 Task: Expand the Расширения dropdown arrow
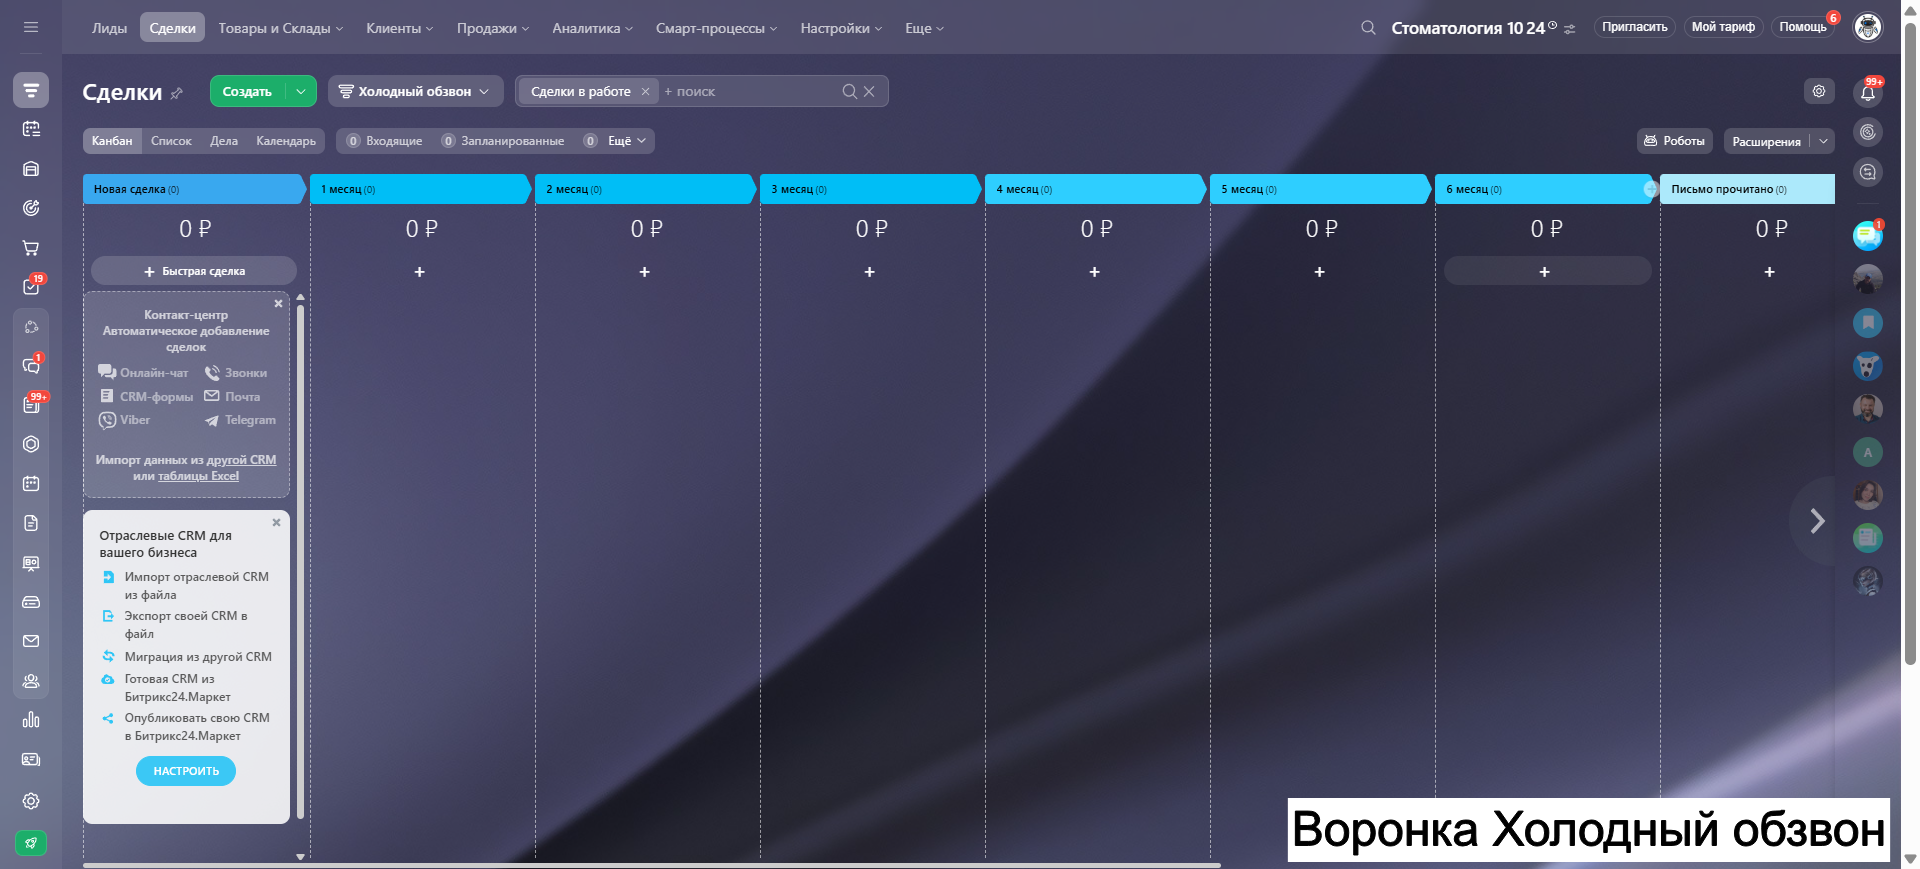coord(1823,141)
